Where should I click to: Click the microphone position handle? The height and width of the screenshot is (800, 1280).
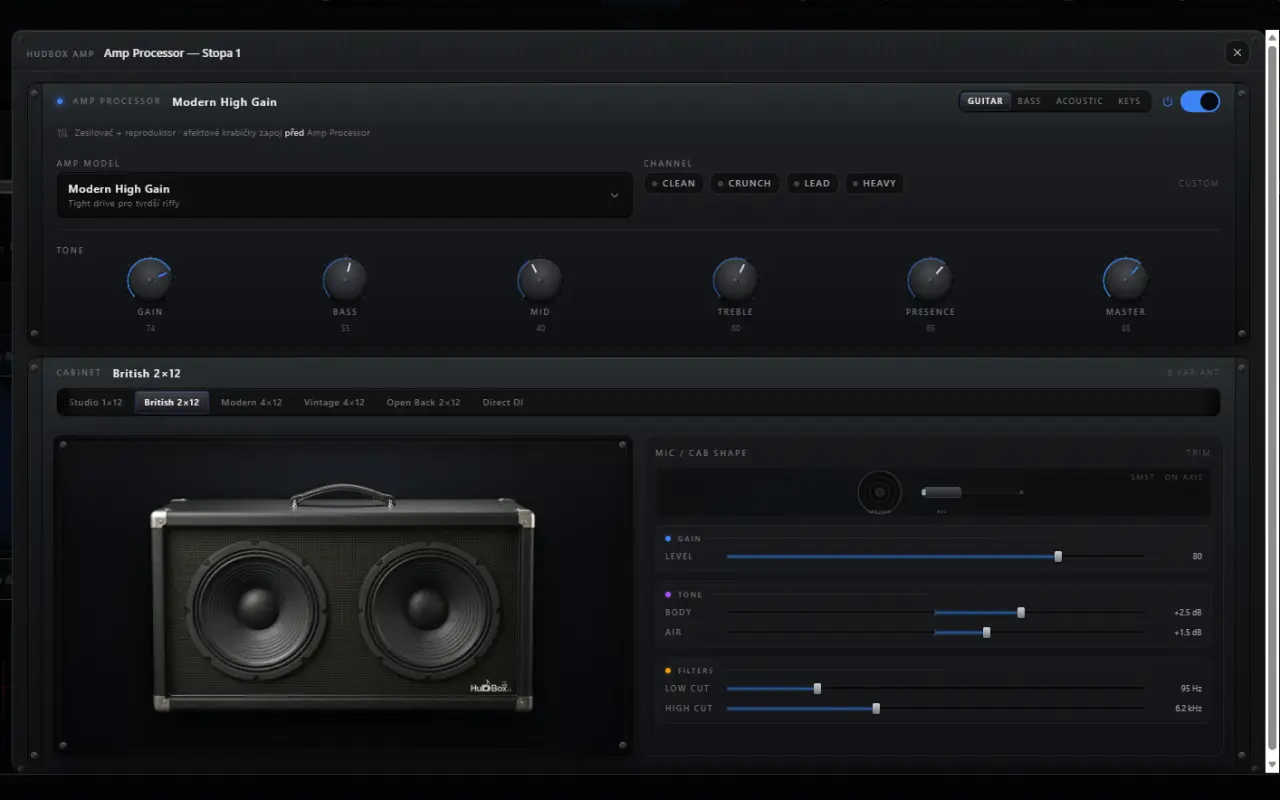pos(941,492)
